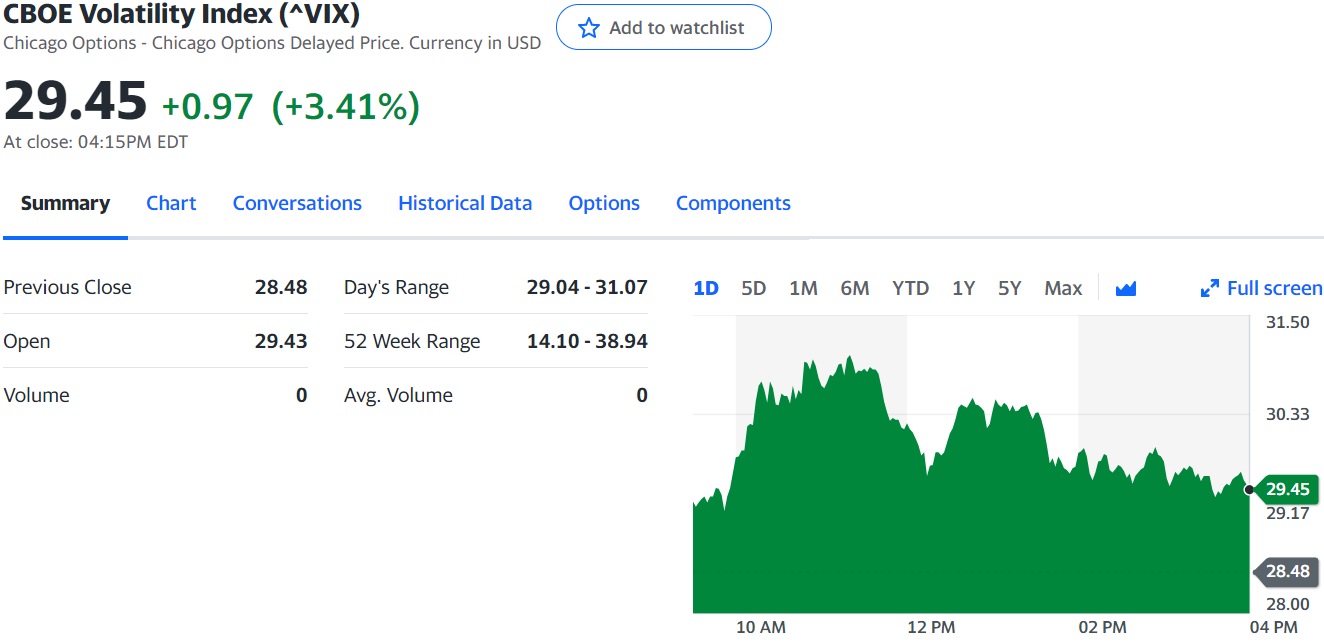Show the YTD chart range
Screen dimensions: 1324x642
coord(910,288)
